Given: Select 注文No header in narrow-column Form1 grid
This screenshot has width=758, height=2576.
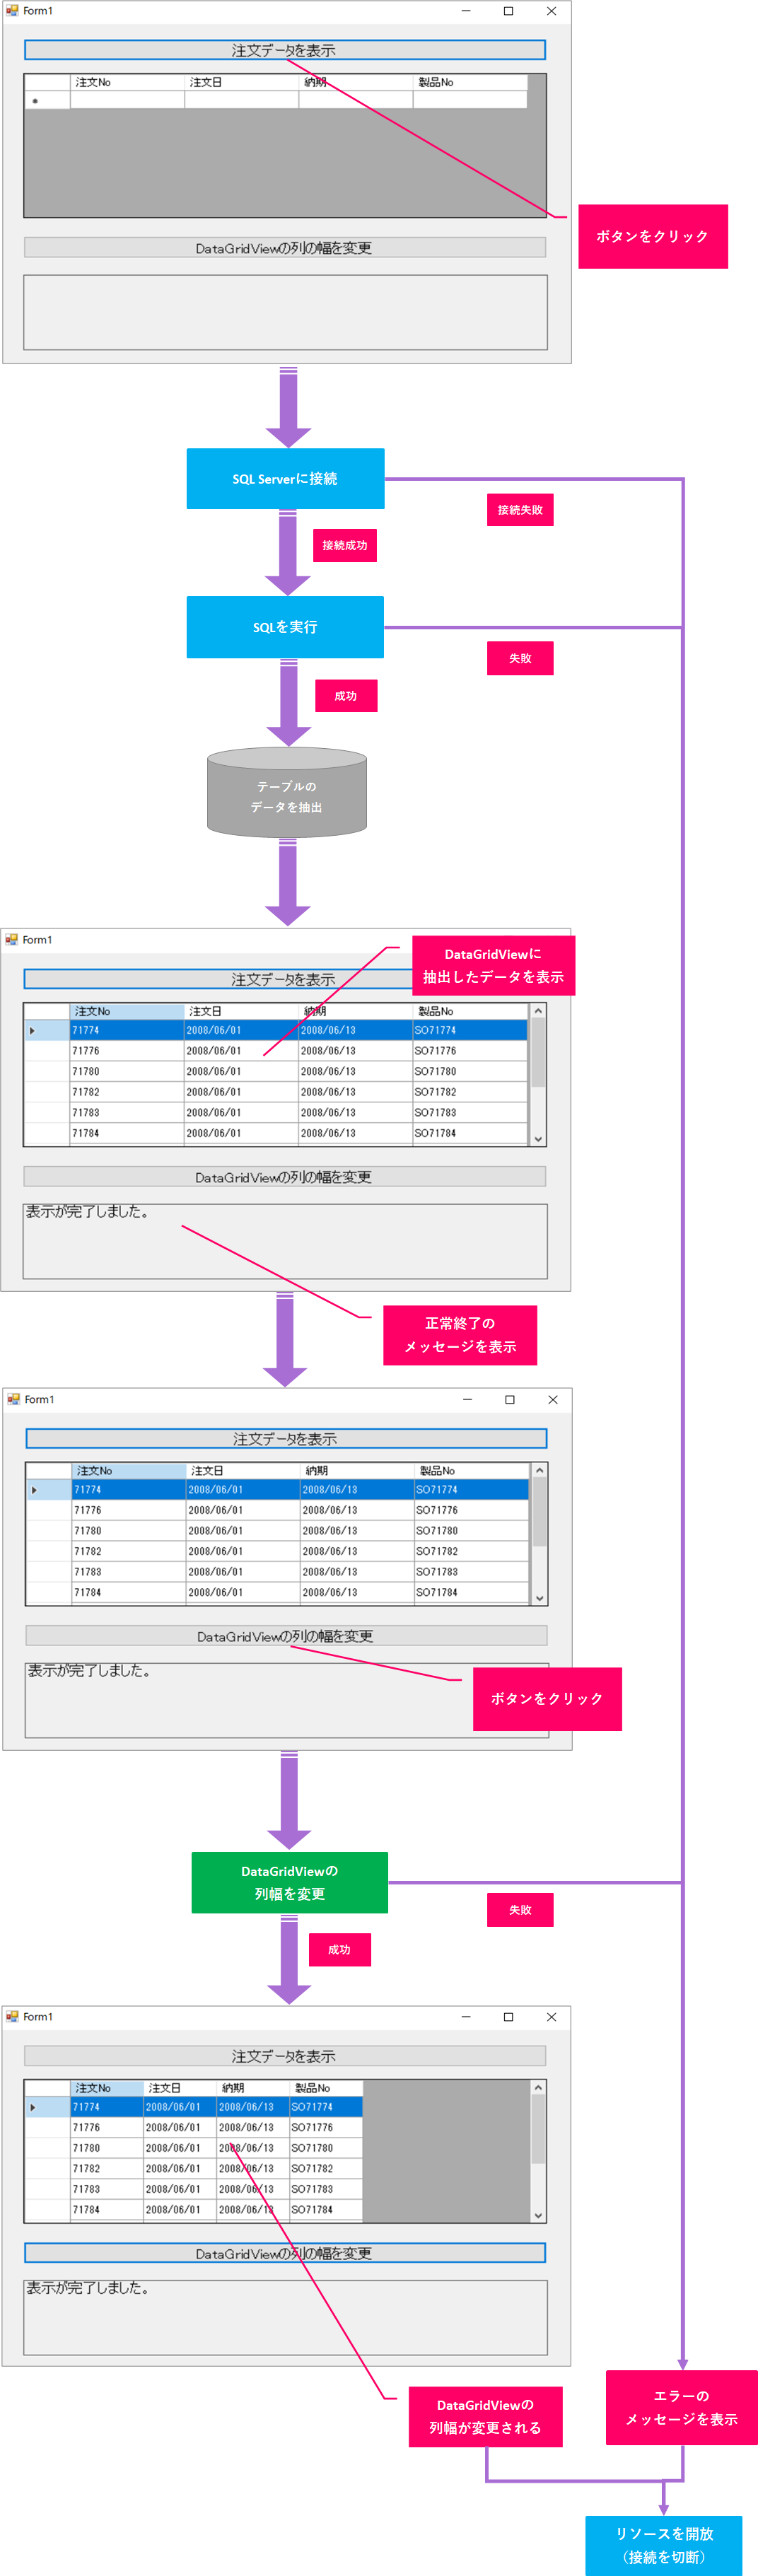Looking at the screenshot, I should coord(107,2088).
